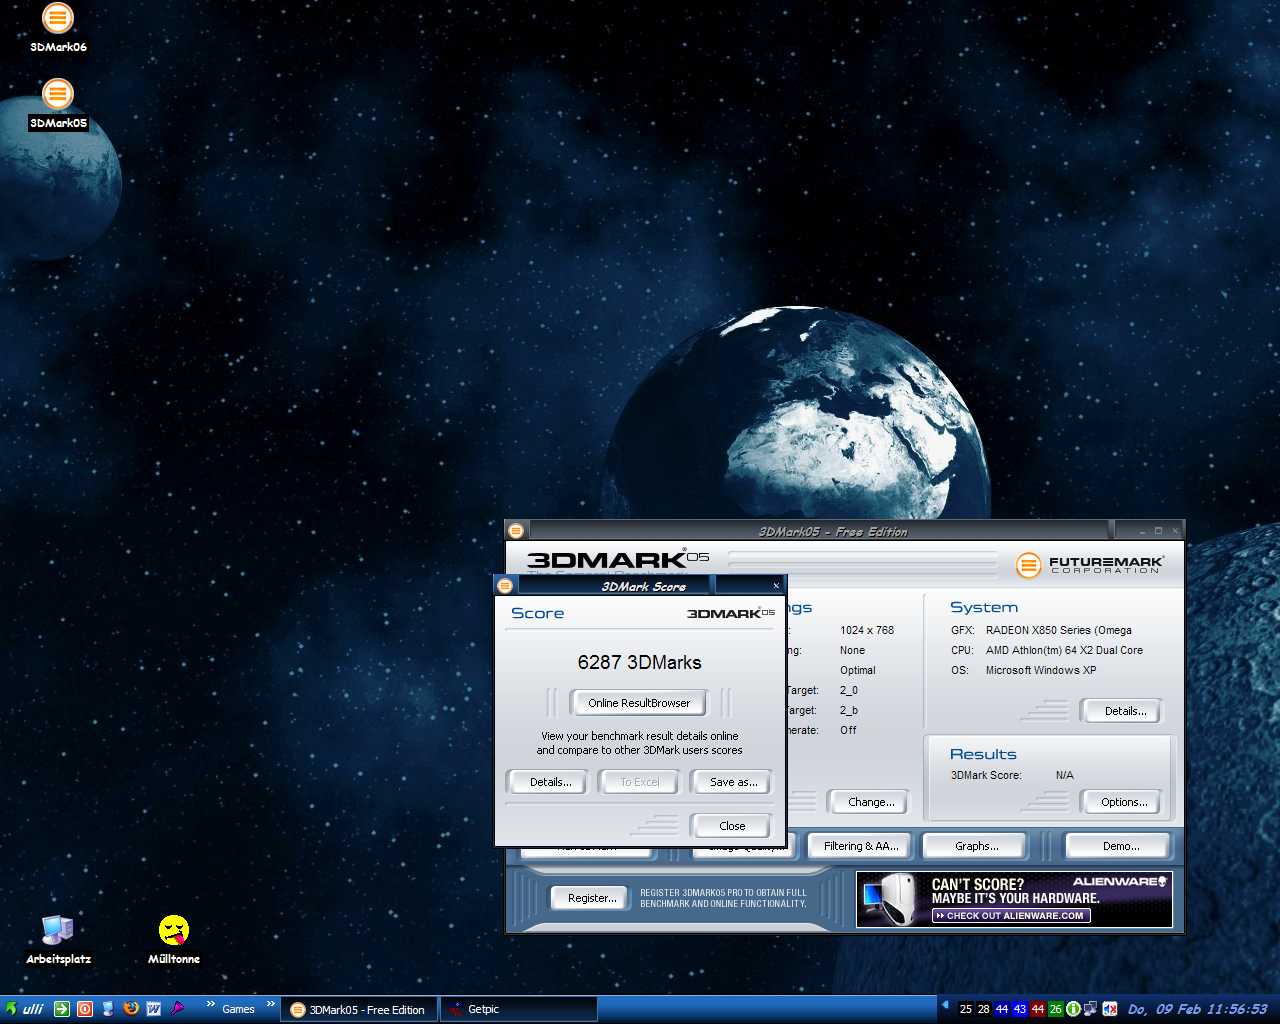This screenshot has width=1280, height=1024.
Task: Click the 3DMark05 main window title icon
Action: [x=516, y=531]
